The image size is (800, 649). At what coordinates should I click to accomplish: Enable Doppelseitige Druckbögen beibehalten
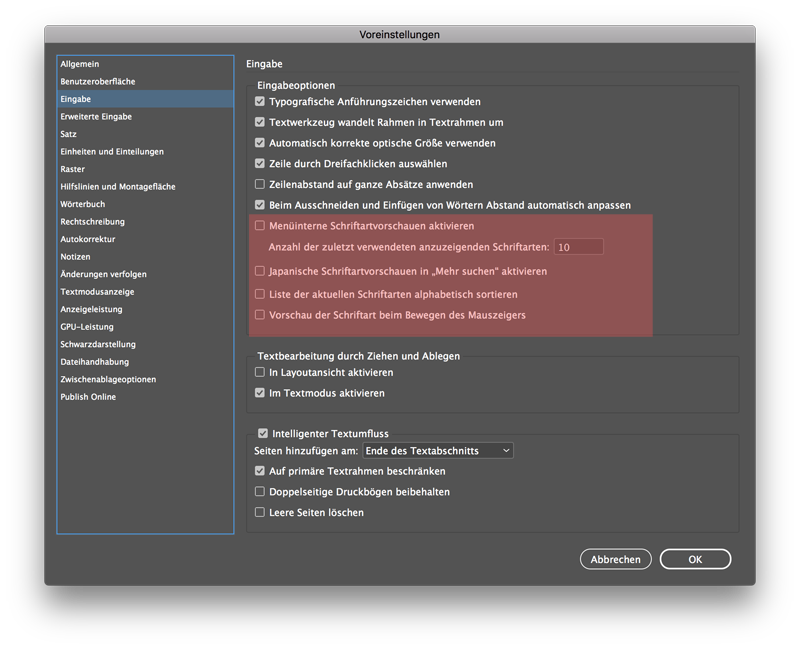click(260, 491)
